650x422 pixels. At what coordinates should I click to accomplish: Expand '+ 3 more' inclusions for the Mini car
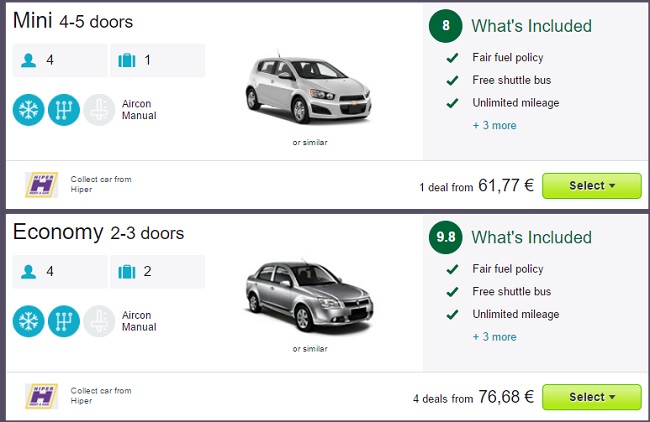click(495, 126)
